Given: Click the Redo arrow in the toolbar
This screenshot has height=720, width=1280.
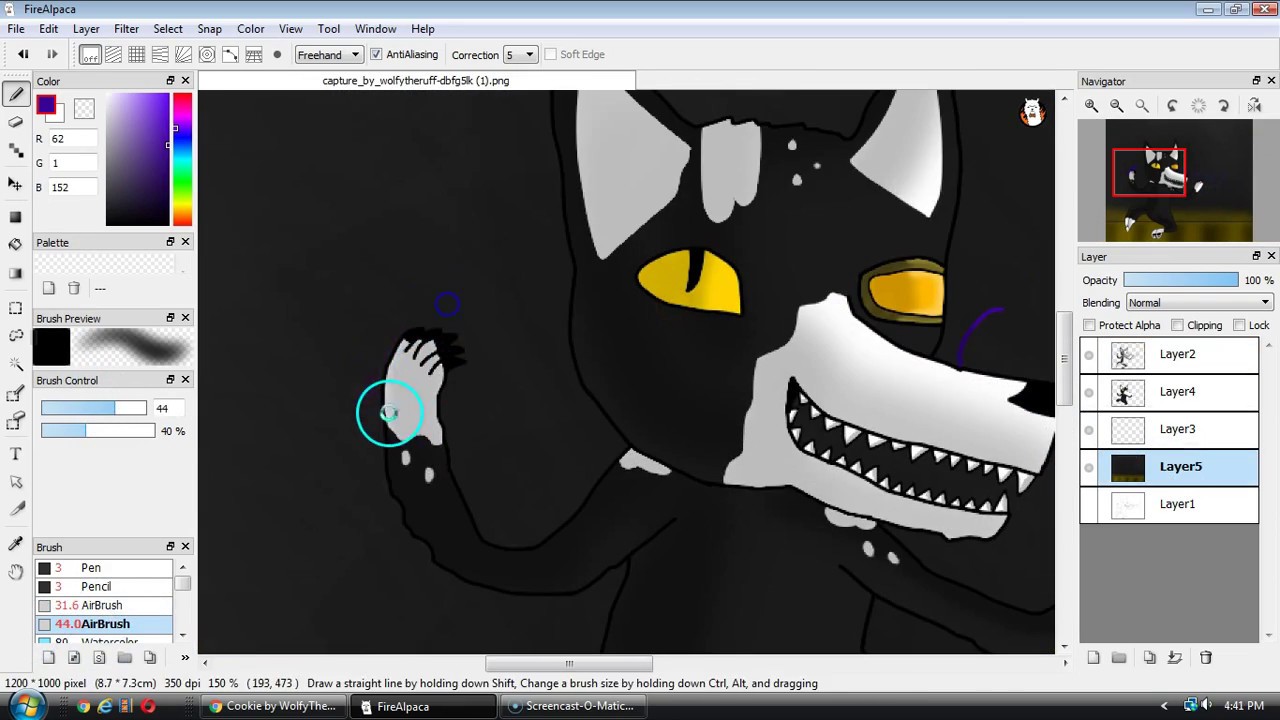Looking at the screenshot, I should click(x=52, y=54).
